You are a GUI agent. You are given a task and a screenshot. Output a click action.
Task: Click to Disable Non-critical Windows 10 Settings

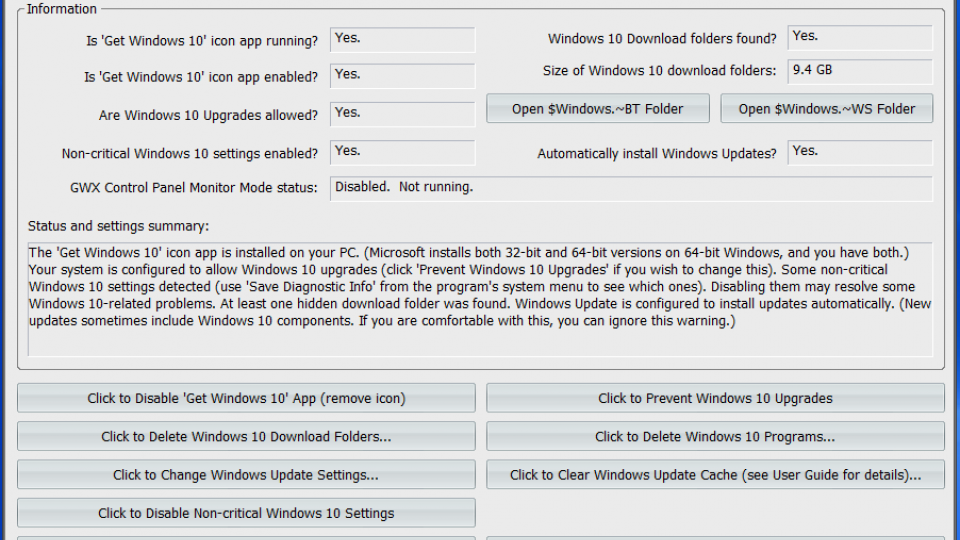click(x=246, y=513)
